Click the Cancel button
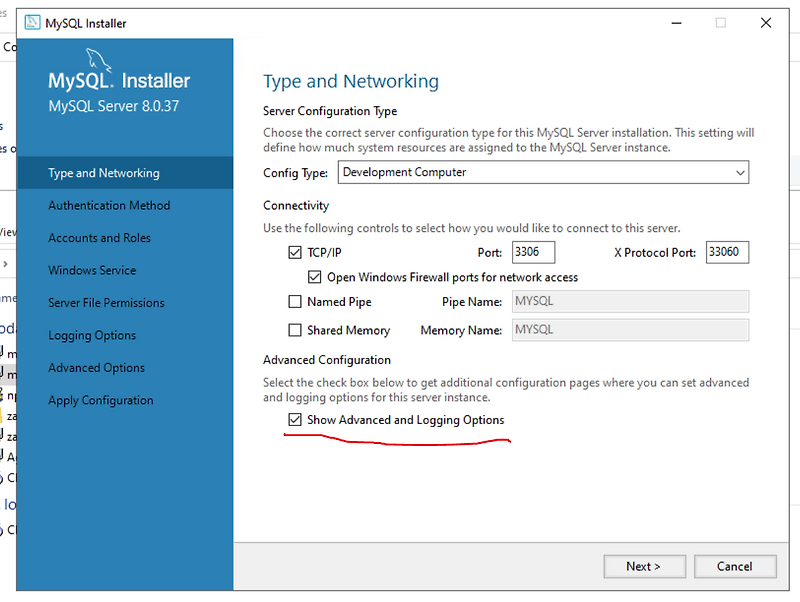The image size is (800, 602). (735, 566)
